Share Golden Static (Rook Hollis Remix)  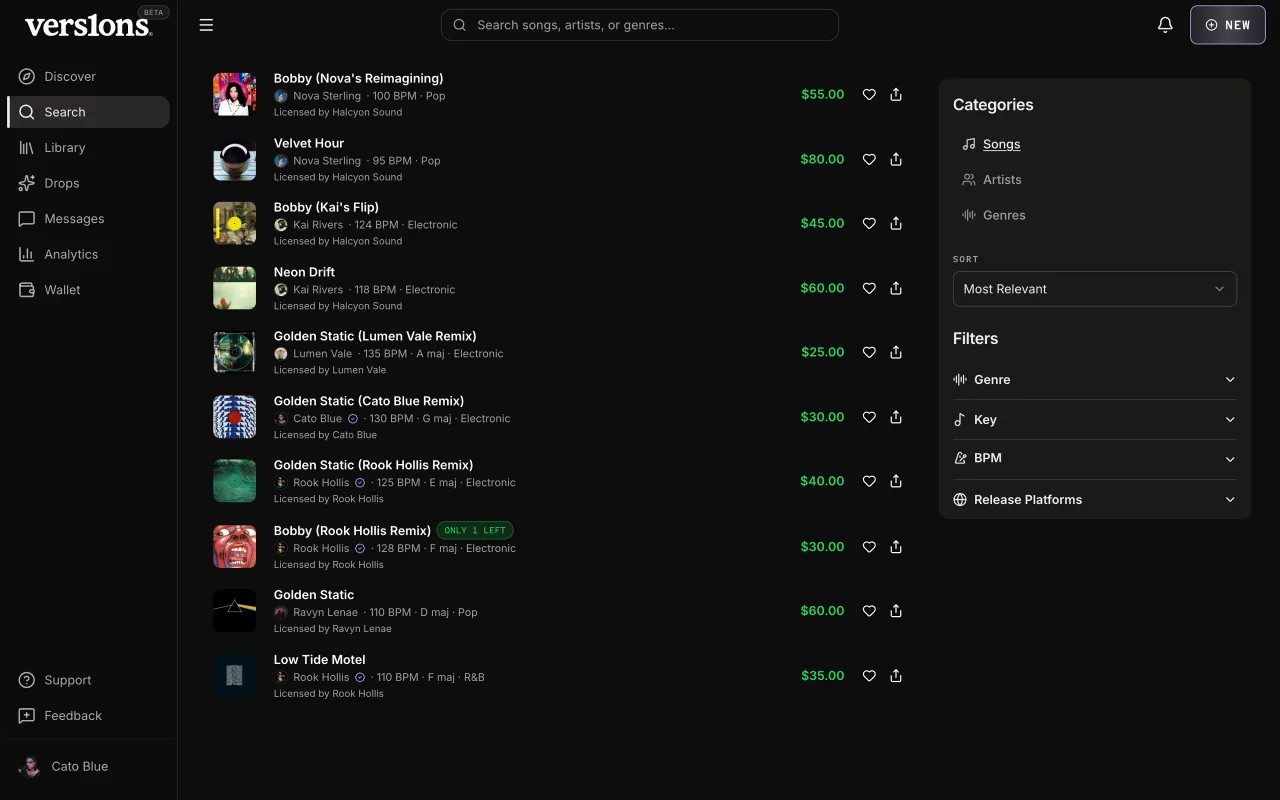pos(896,481)
